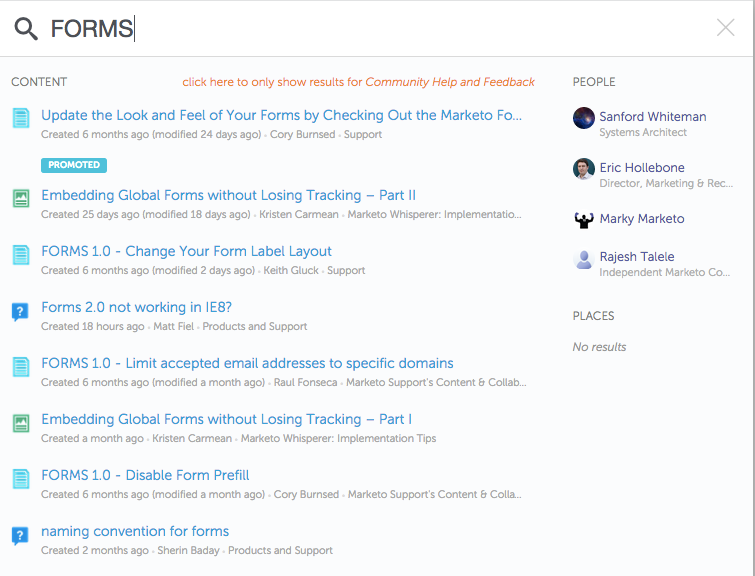Open 'Embedding Global Forms – Part II' result
The height and width of the screenshot is (576, 755).
pyautogui.click(x=228, y=195)
